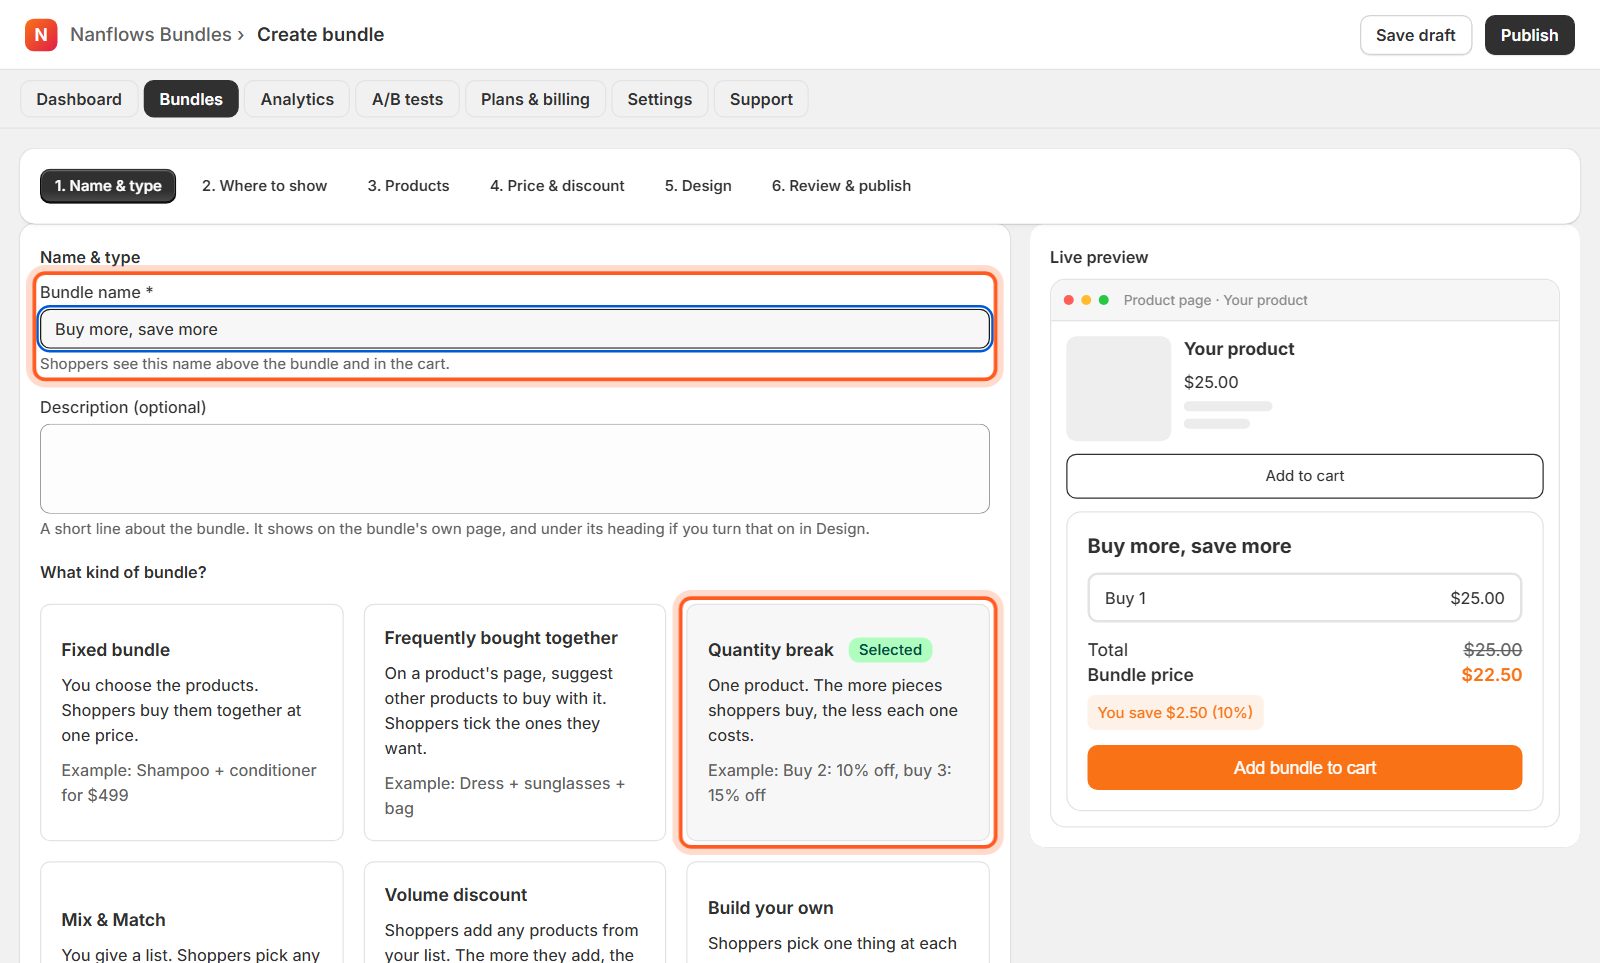The width and height of the screenshot is (1600, 963).
Task: Open the Analytics tab
Action: pos(297,99)
